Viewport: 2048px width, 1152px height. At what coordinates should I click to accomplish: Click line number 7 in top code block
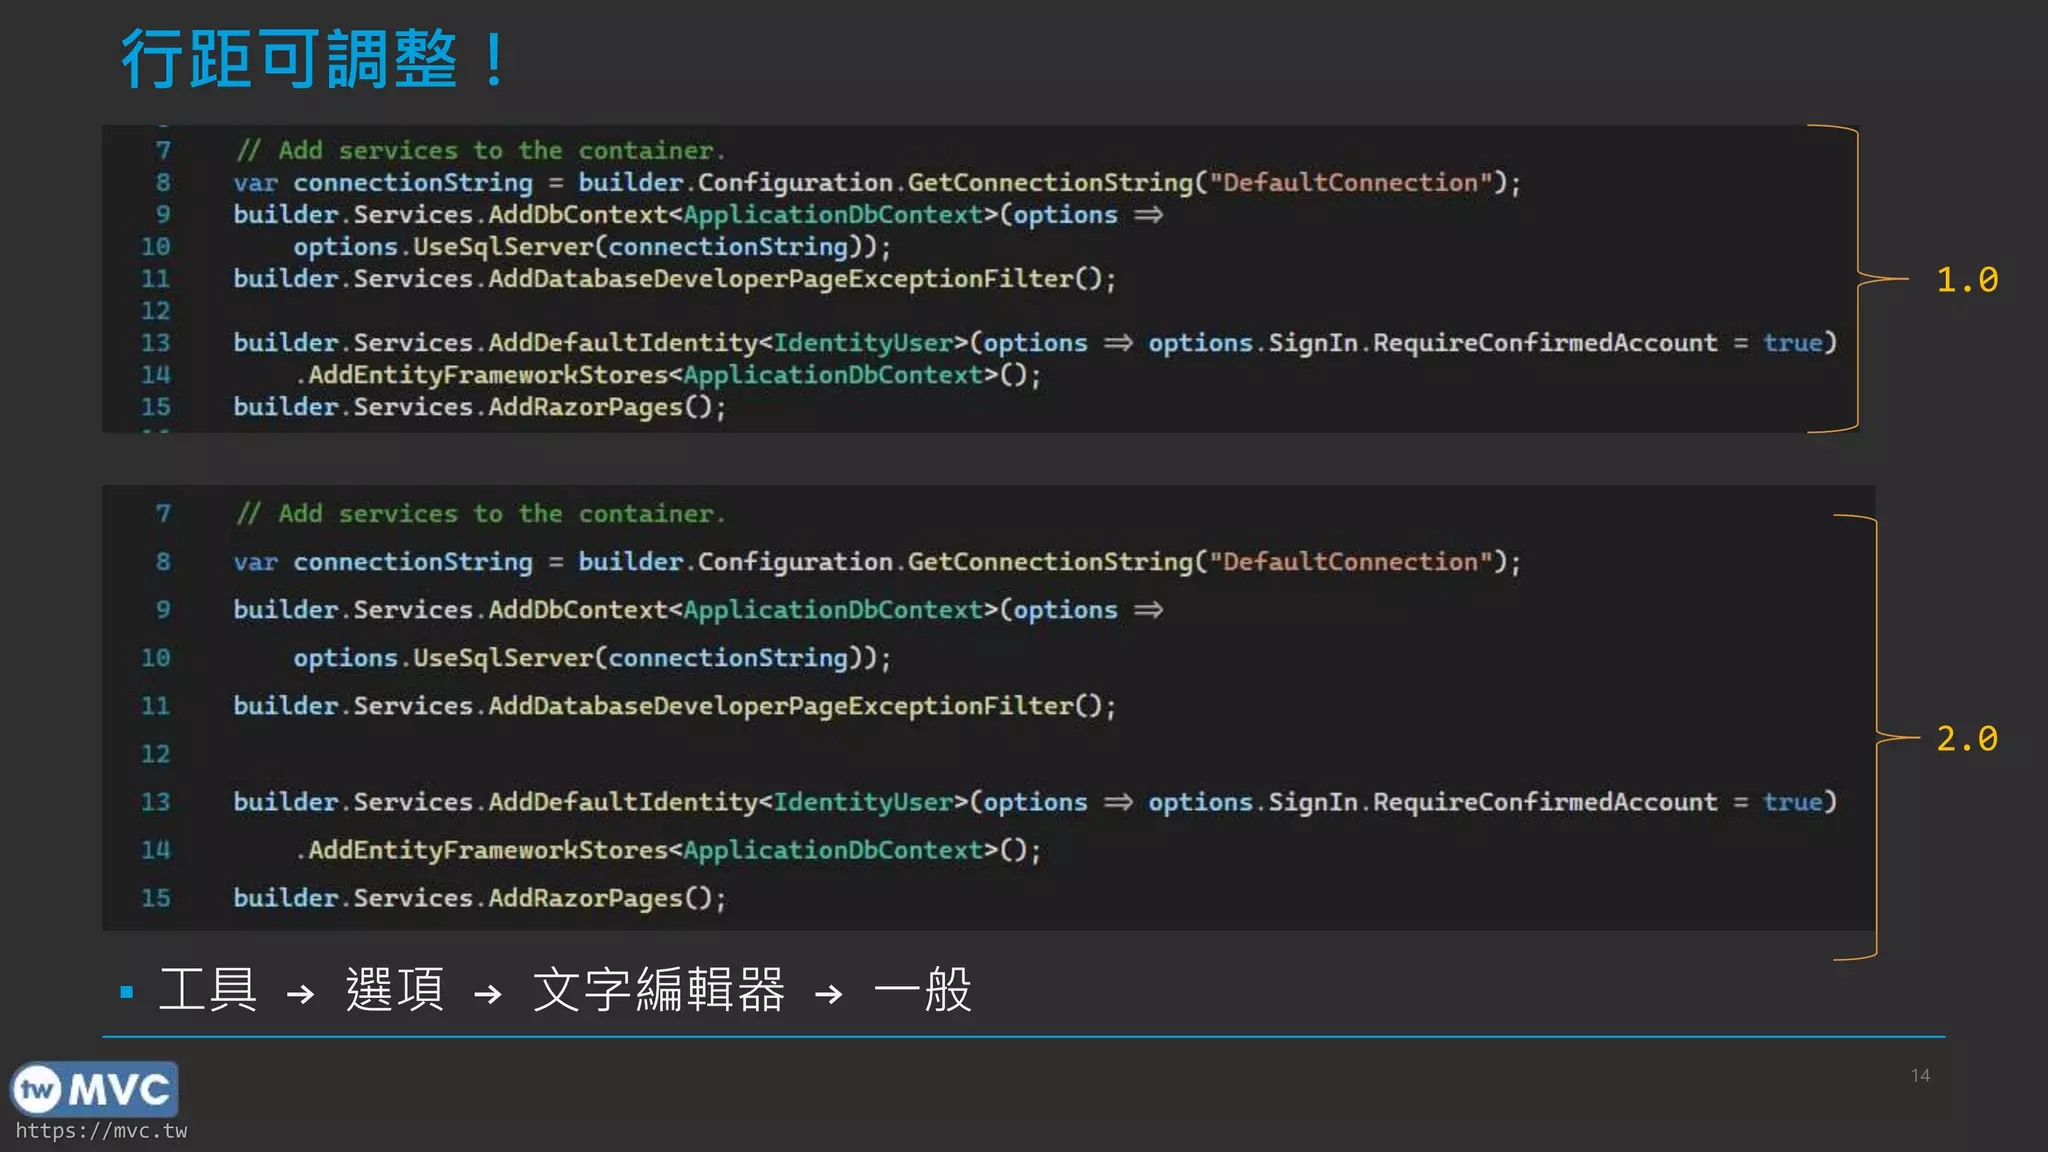tap(163, 151)
